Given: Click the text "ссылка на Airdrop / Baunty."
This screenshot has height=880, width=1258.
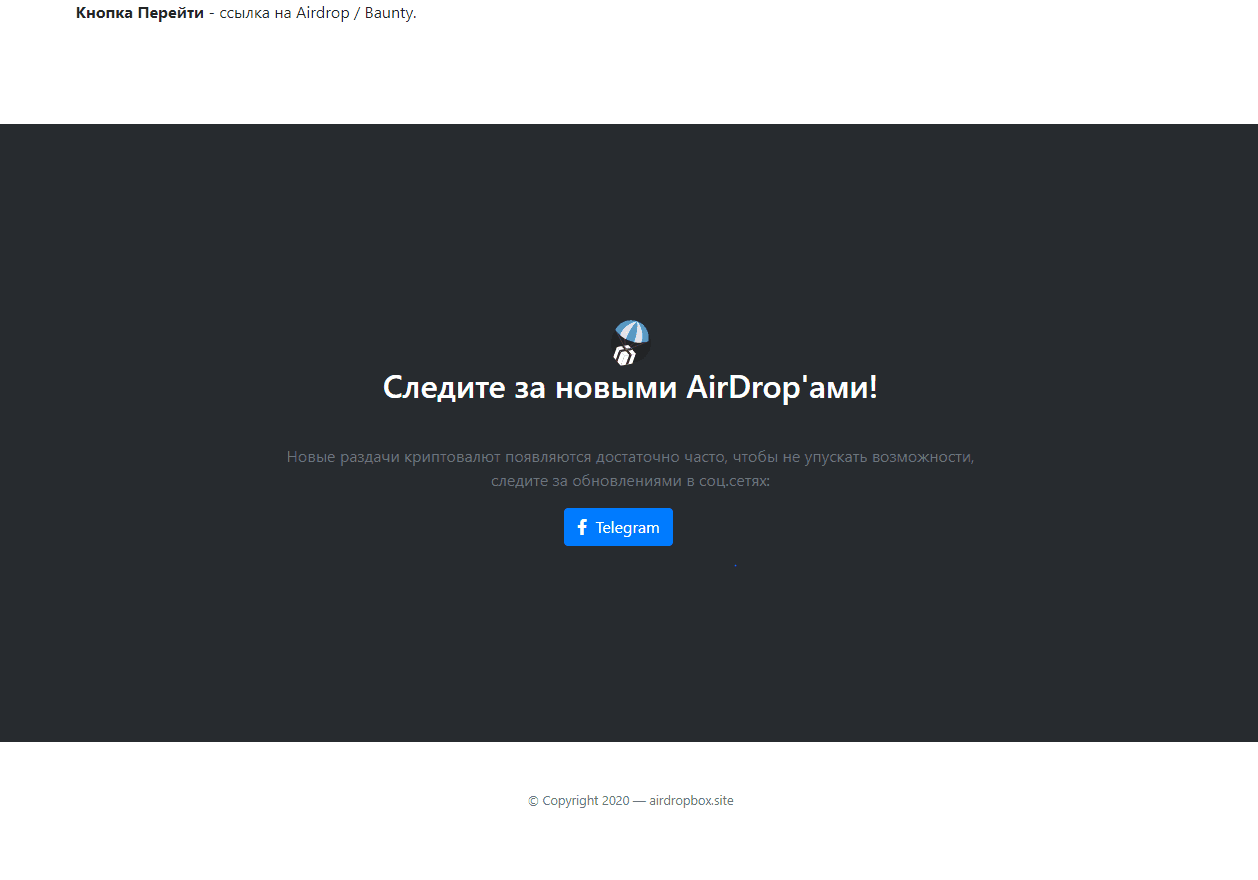Looking at the screenshot, I should tap(317, 14).
